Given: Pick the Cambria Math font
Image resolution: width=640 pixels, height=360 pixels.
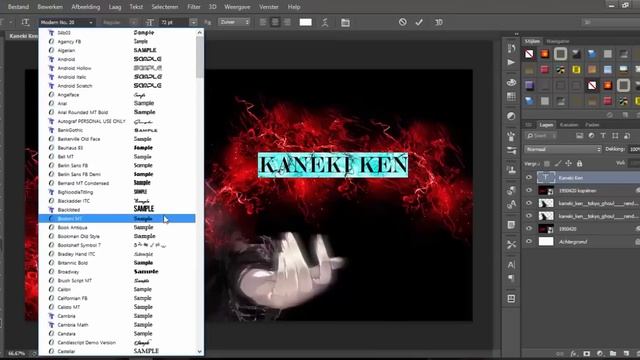Looking at the screenshot, I should [117, 324].
